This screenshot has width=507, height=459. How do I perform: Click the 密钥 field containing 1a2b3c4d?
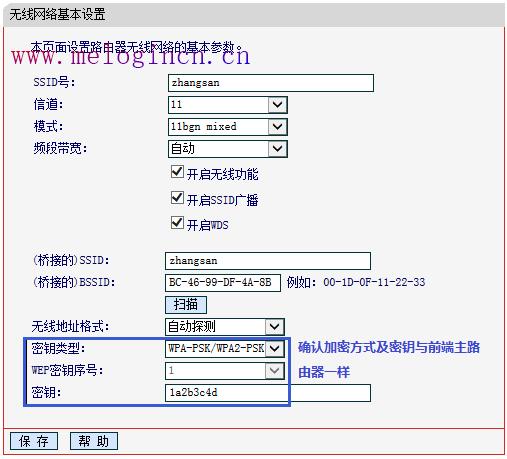[x=268, y=393]
